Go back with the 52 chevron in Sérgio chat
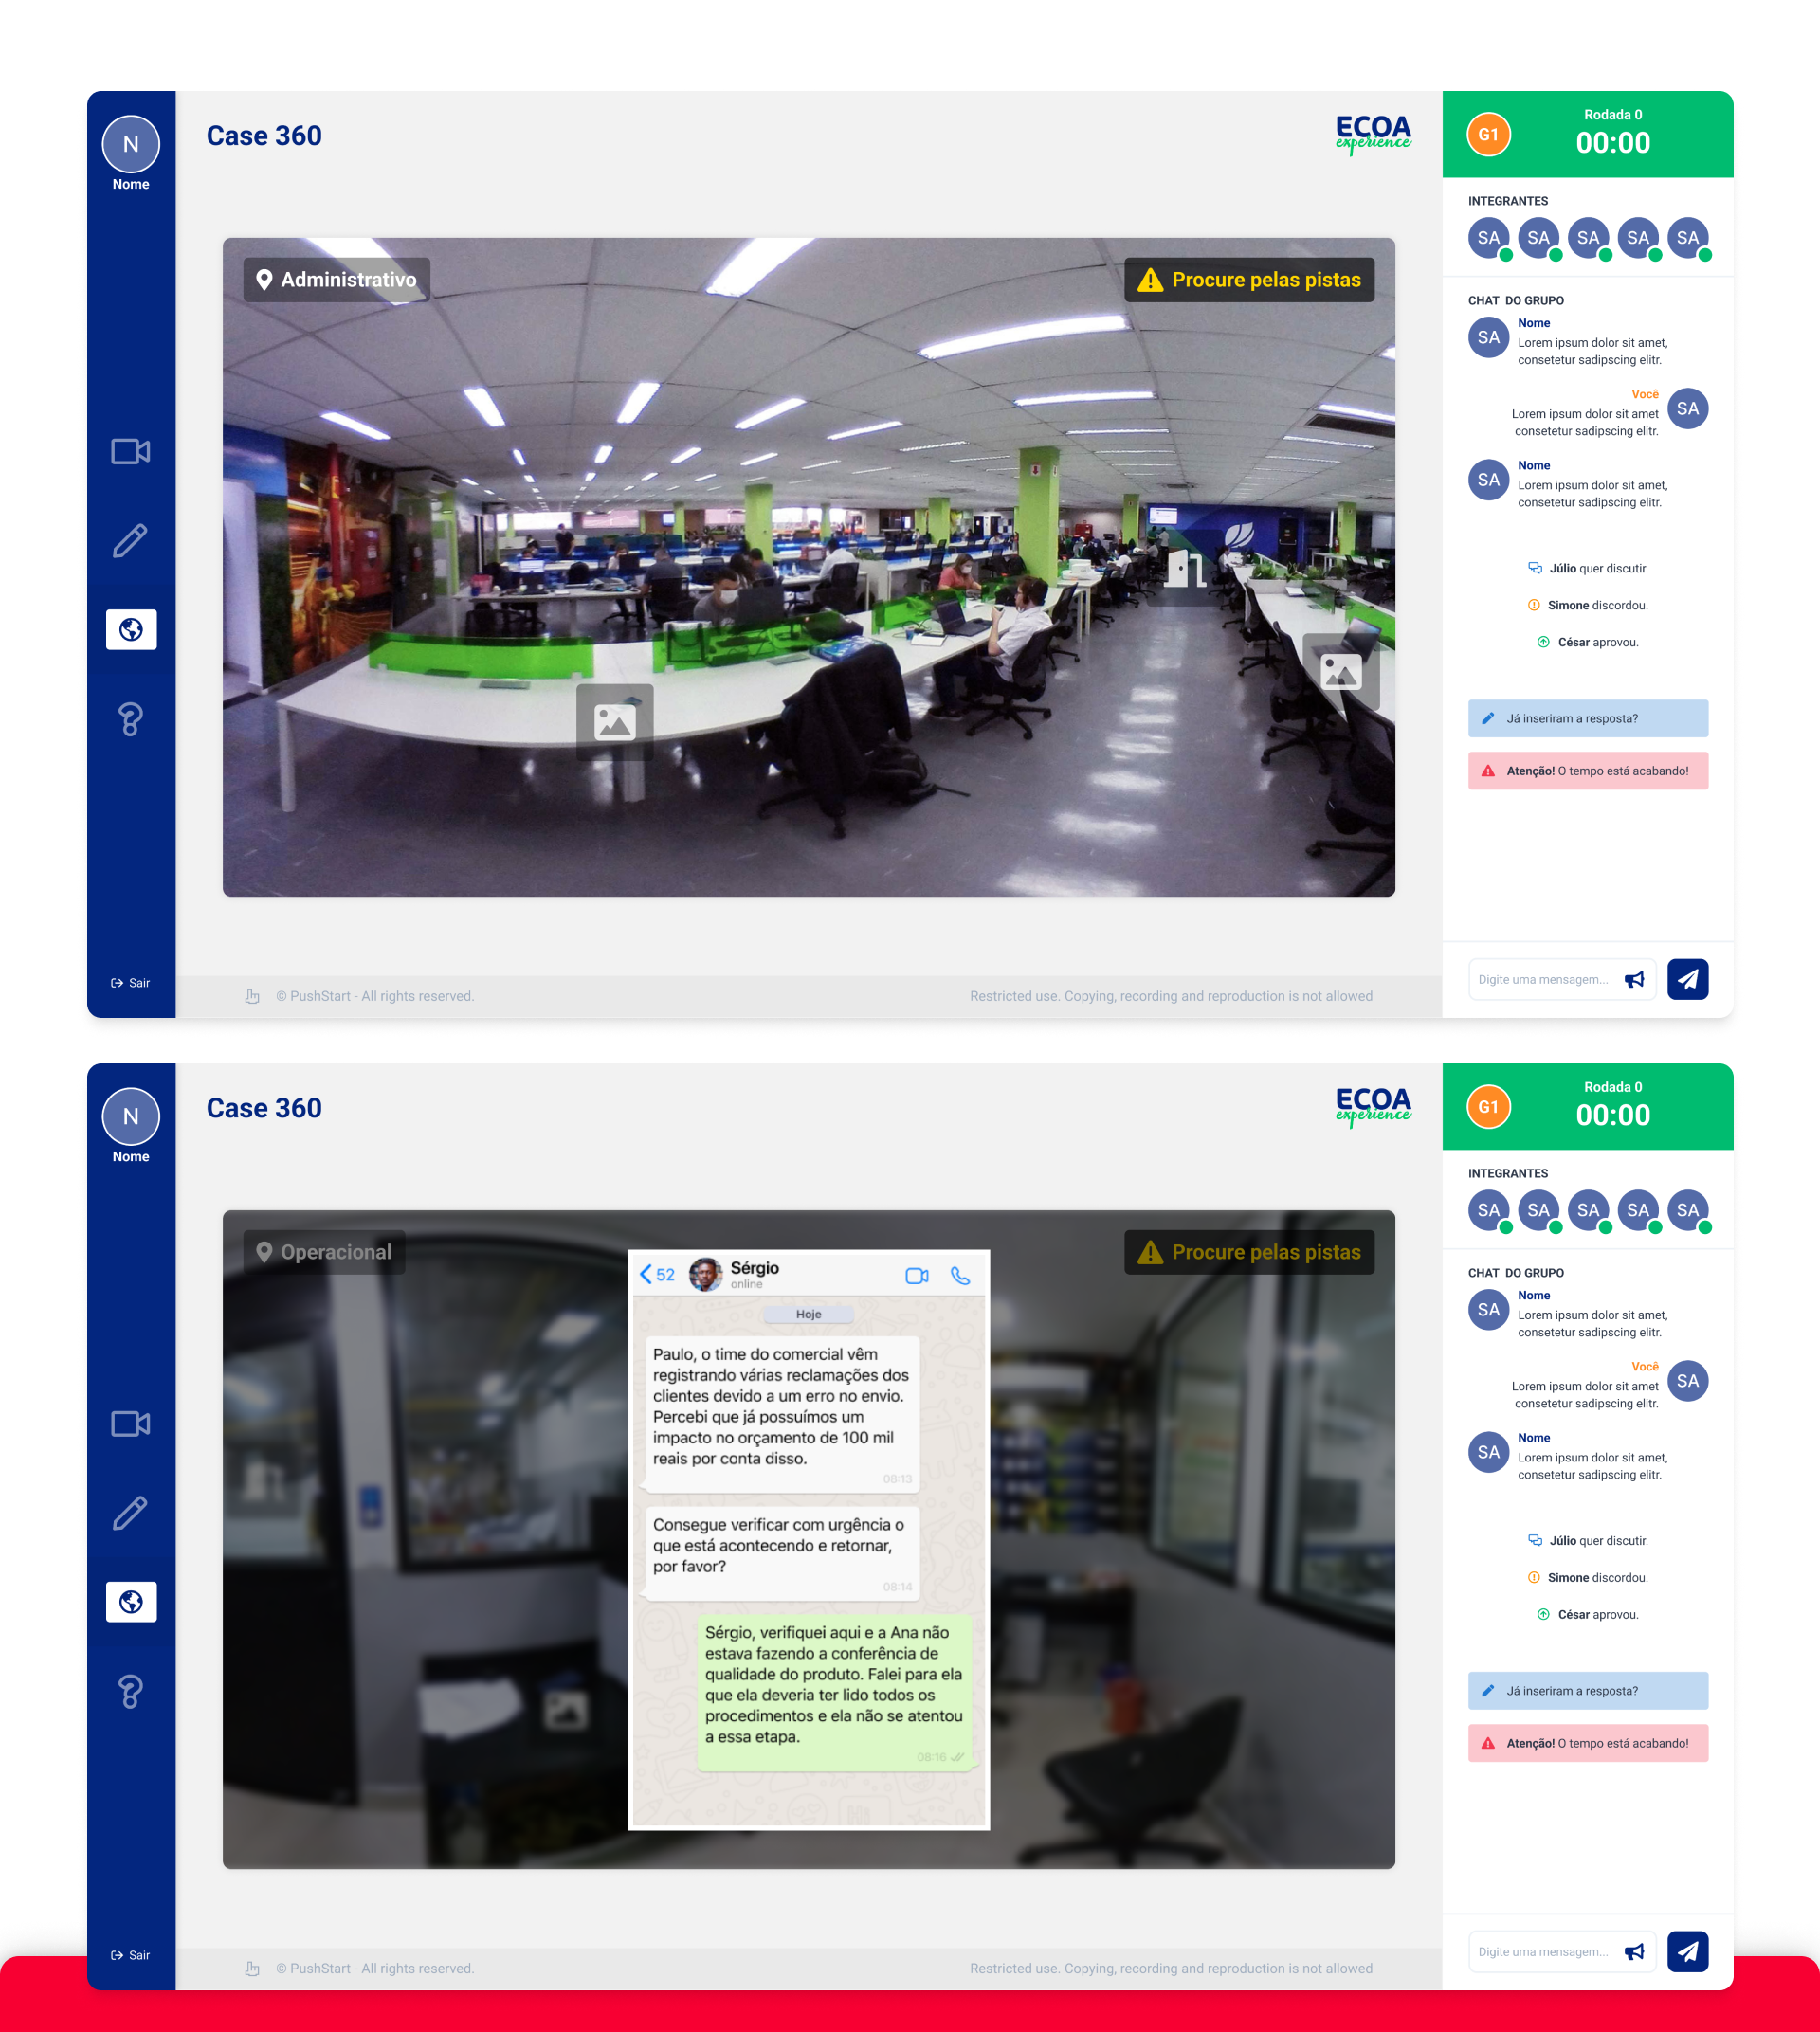Screen dimensions: 1820x2032 (657, 1275)
